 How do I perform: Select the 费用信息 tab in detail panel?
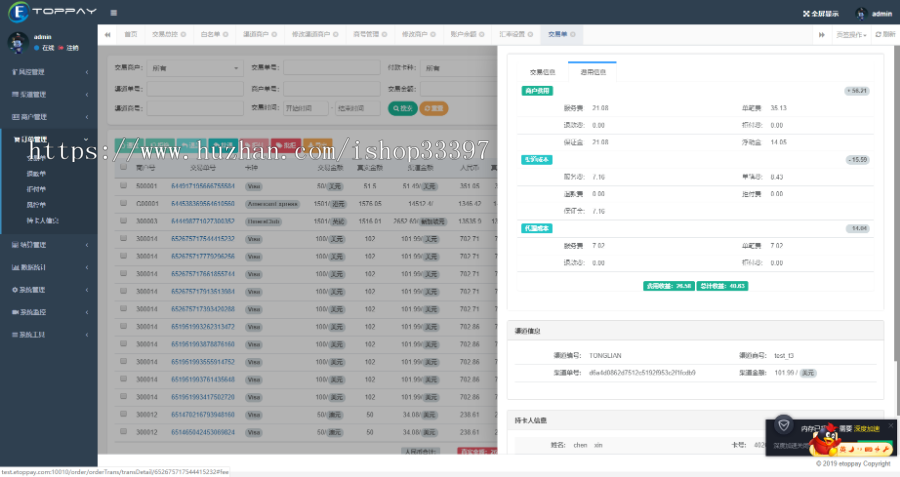coord(592,72)
